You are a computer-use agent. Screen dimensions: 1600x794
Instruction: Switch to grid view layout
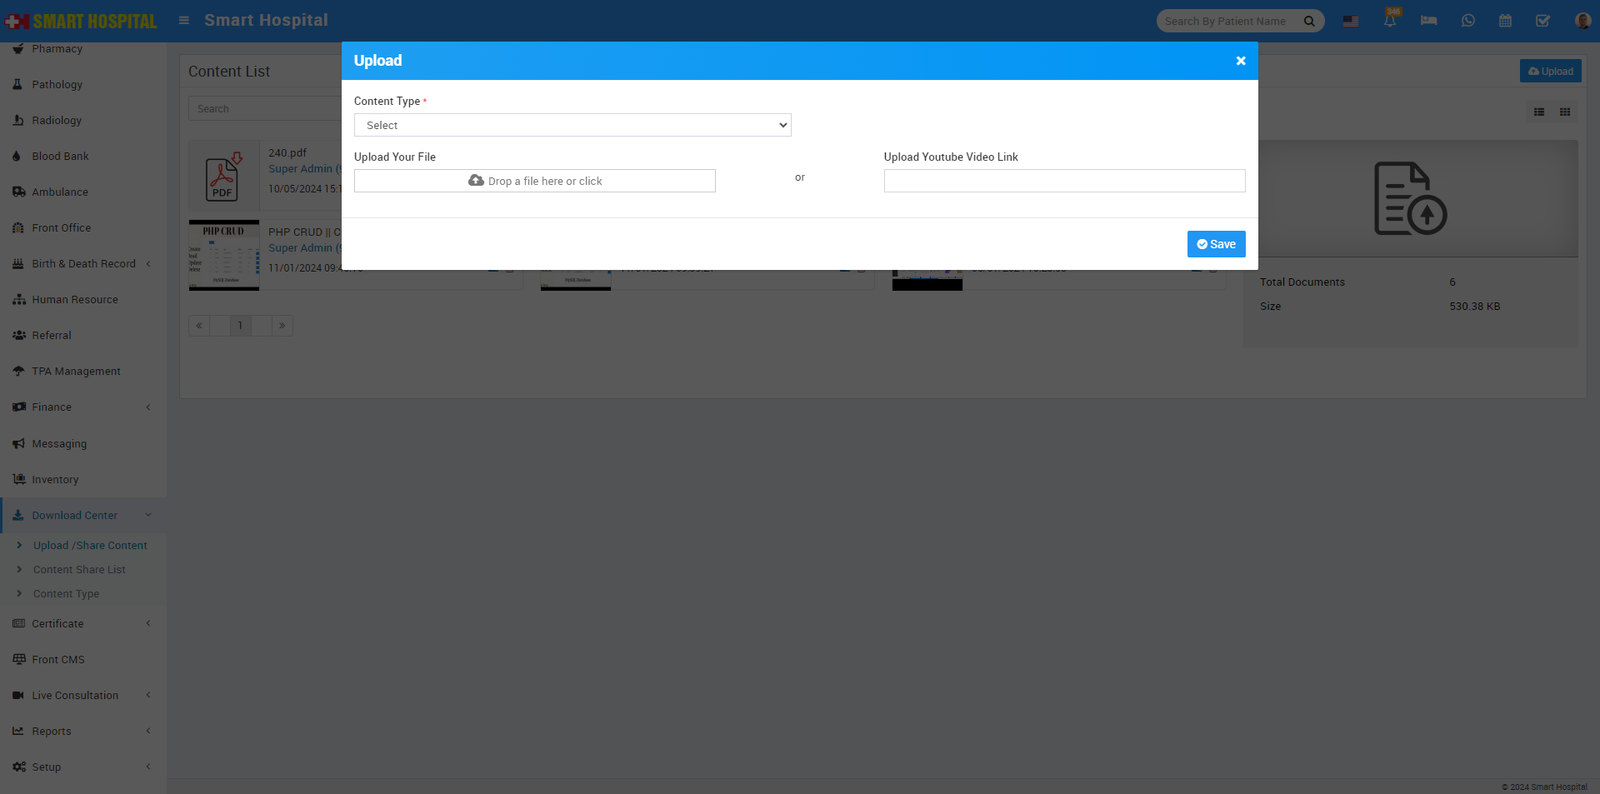click(x=1565, y=112)
